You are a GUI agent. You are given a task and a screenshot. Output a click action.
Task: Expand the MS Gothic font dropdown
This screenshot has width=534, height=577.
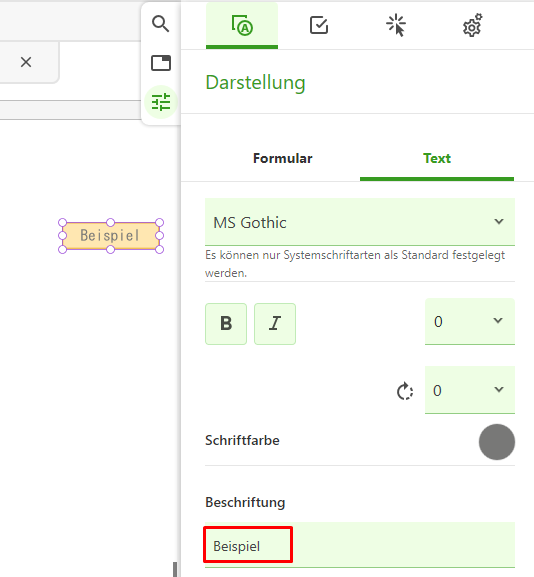point(360,222)
